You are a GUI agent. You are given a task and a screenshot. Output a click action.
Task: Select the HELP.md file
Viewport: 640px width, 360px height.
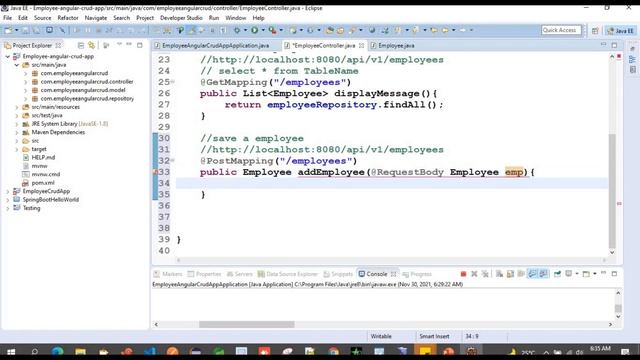tap(43, 158)
